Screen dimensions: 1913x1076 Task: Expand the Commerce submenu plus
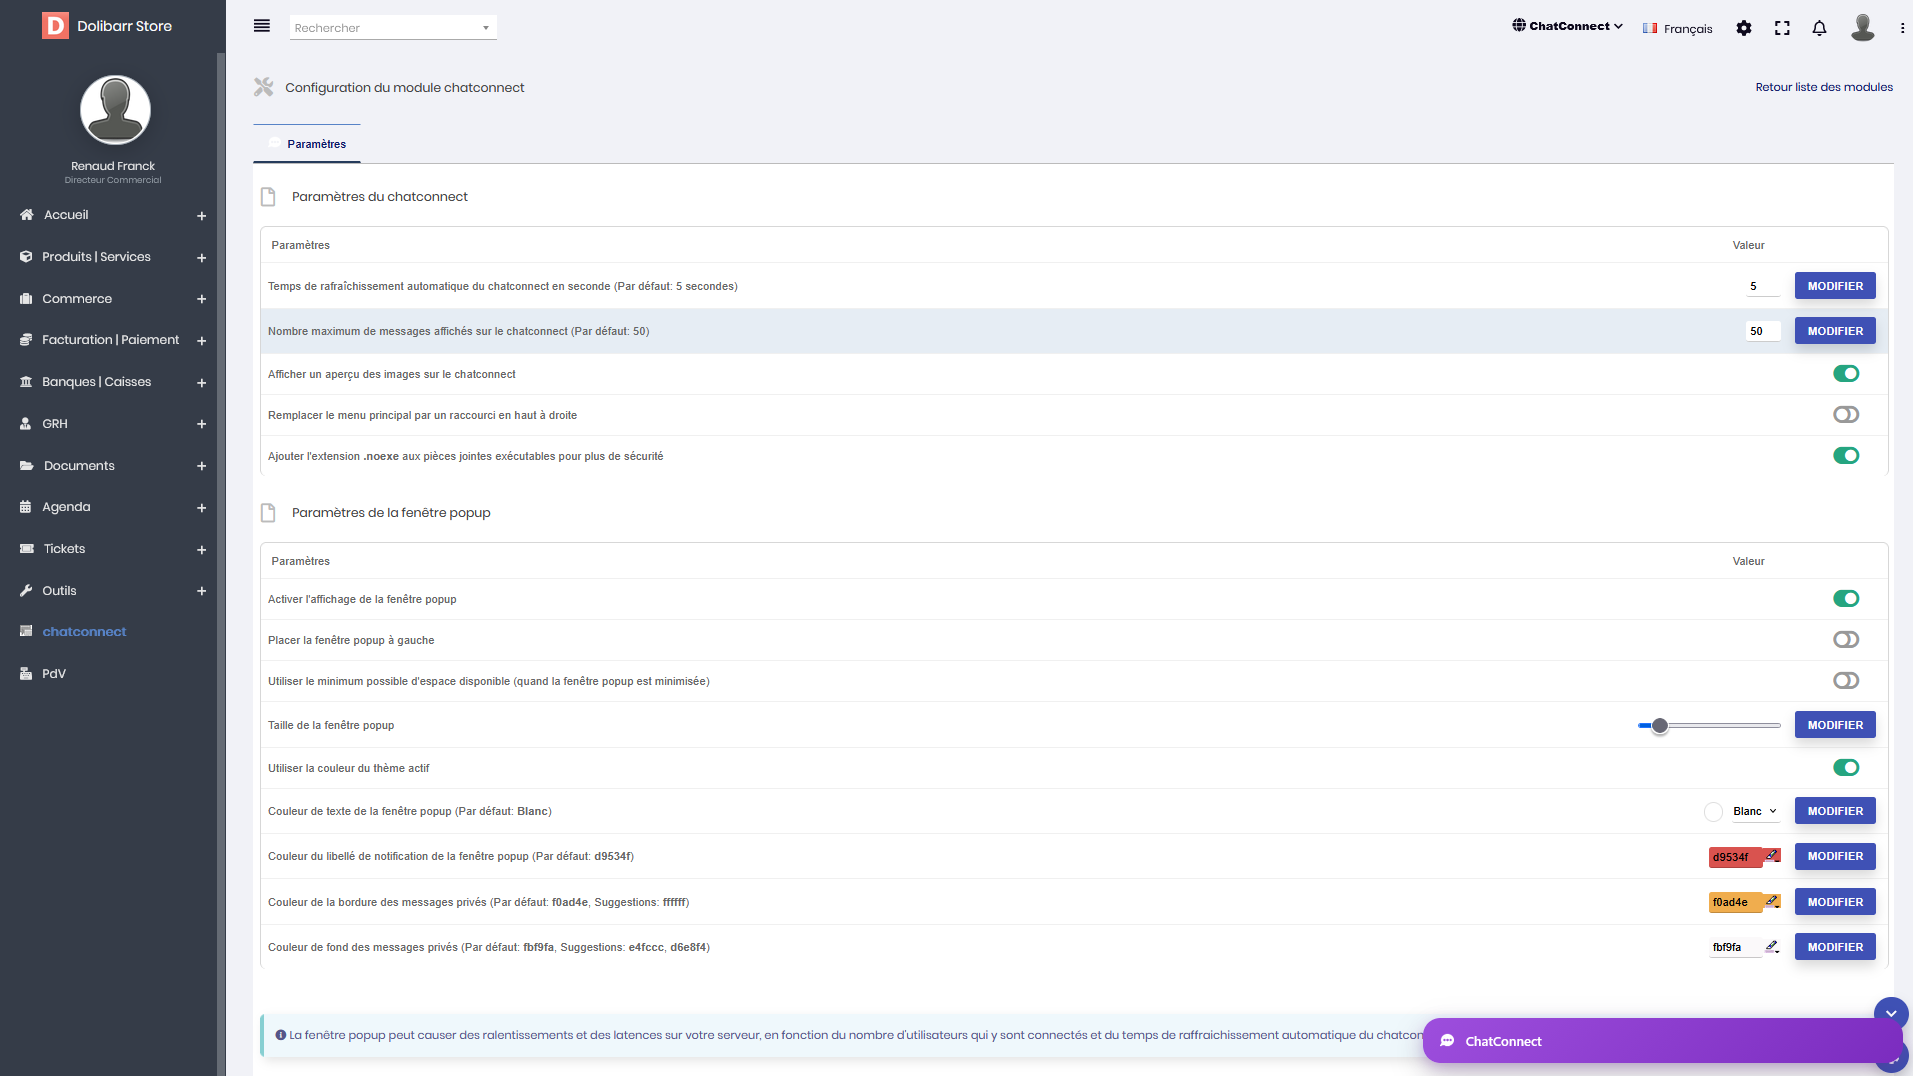click(x=201, y=299)
